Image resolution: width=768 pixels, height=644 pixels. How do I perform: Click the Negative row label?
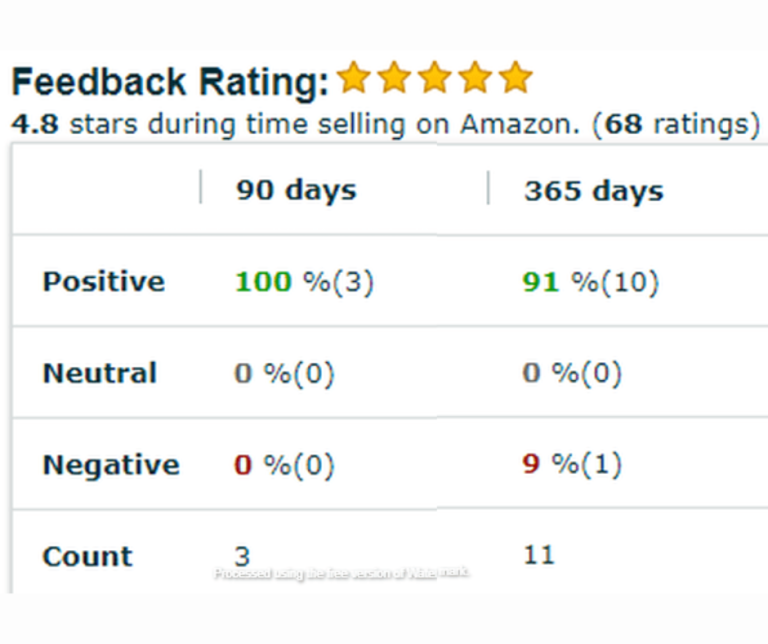click(110, 465)
